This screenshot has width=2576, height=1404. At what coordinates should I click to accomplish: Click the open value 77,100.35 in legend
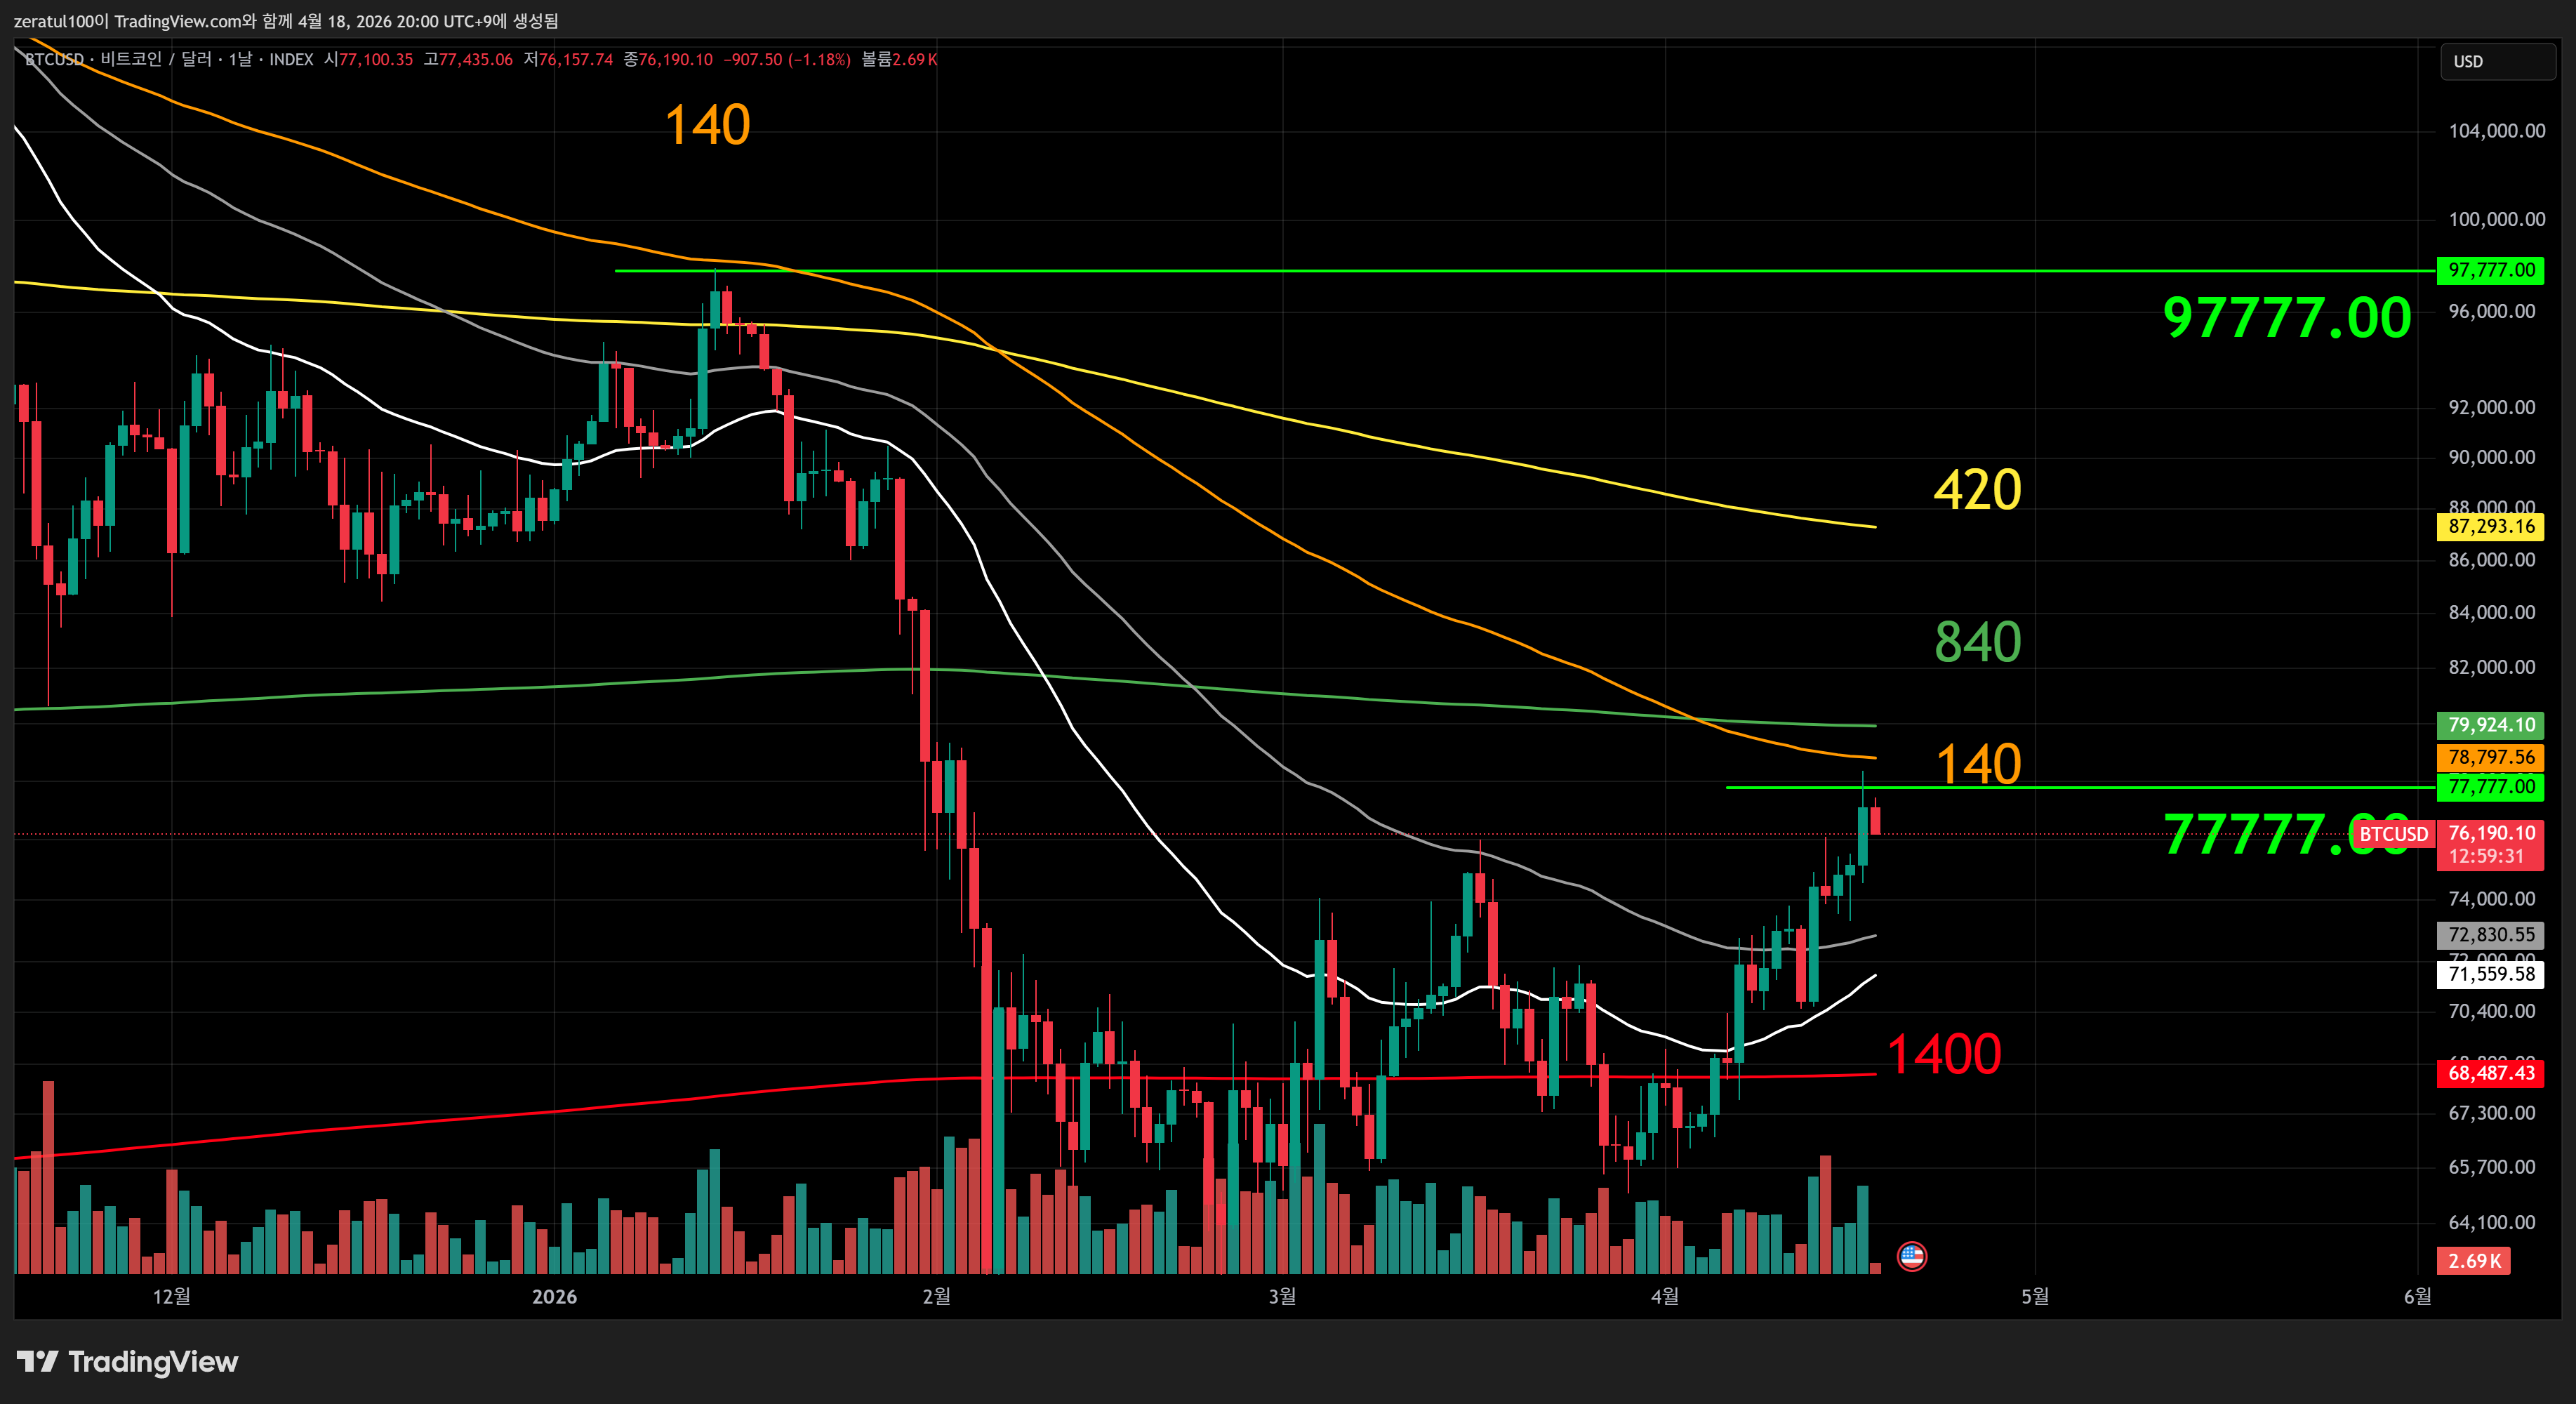click(375, 59)
